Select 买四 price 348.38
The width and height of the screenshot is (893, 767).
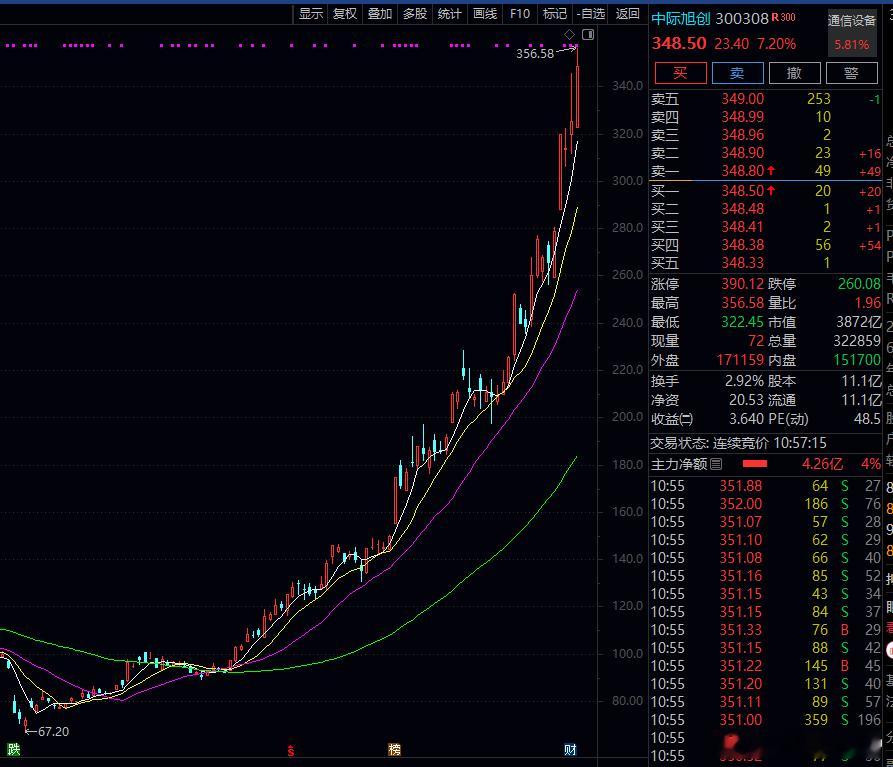pyautogui.click(x=743, y=245)
